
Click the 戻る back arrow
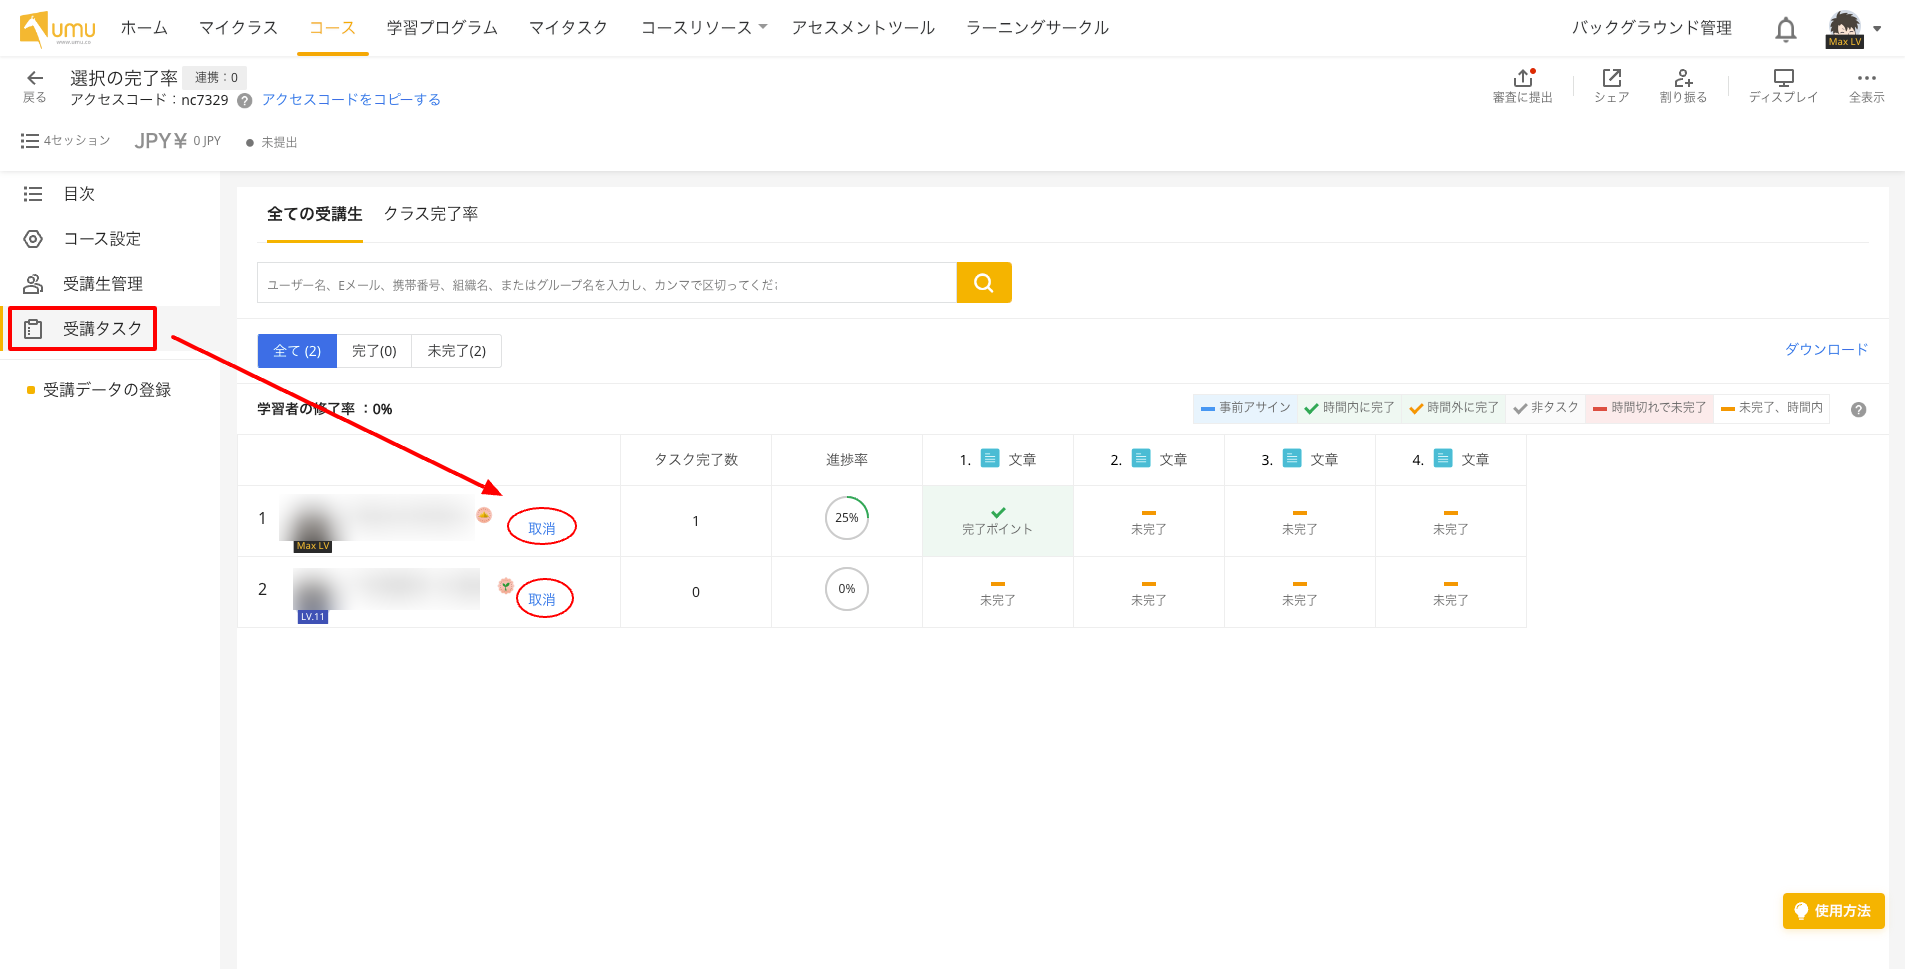coord(35,79)
